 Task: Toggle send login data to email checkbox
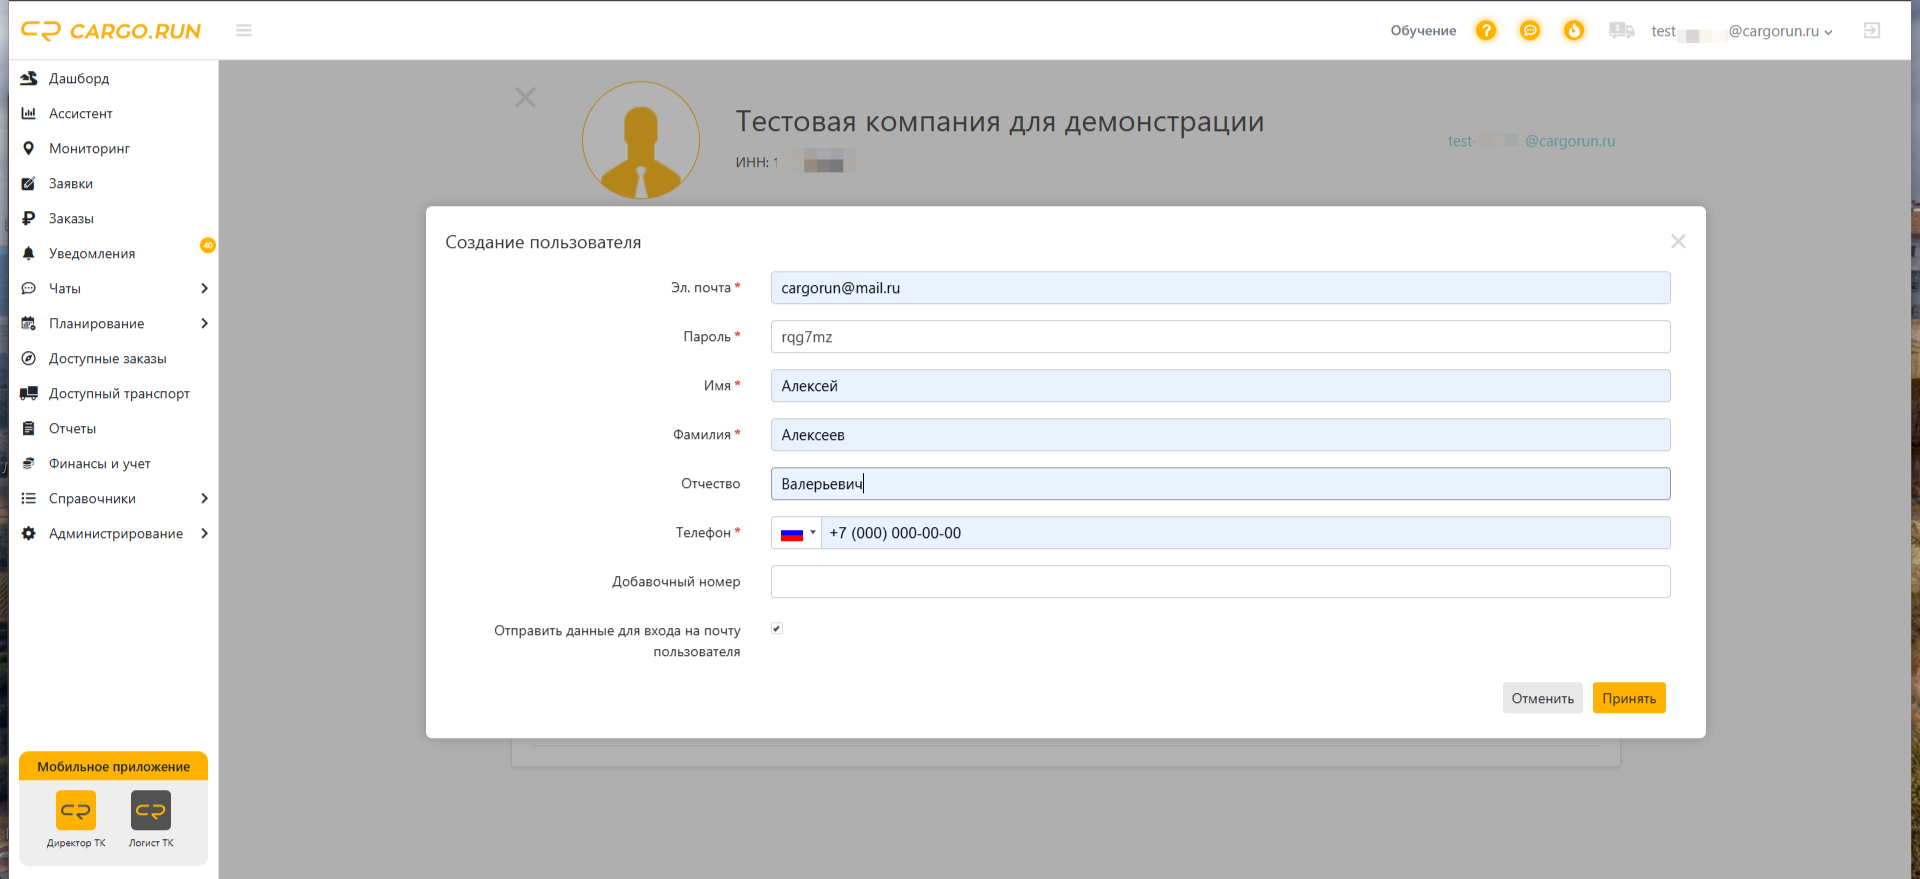777,629
